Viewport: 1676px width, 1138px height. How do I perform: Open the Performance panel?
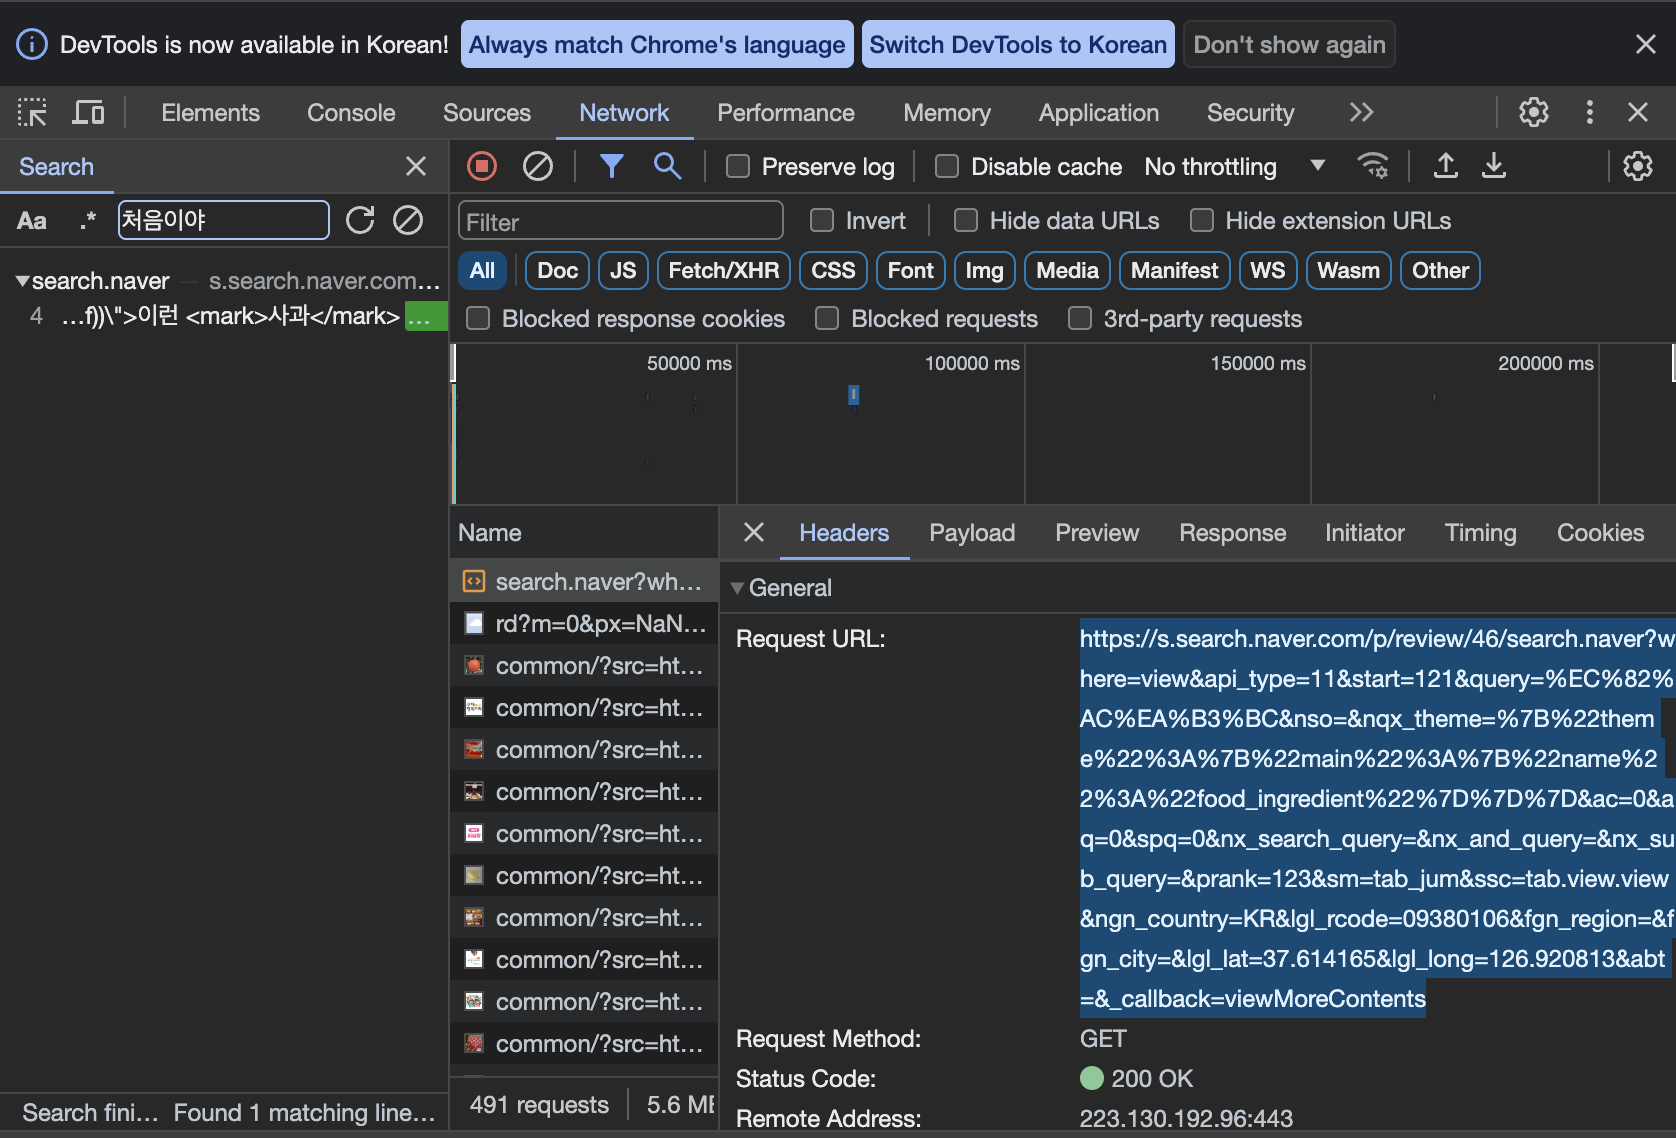pos(786,113)
